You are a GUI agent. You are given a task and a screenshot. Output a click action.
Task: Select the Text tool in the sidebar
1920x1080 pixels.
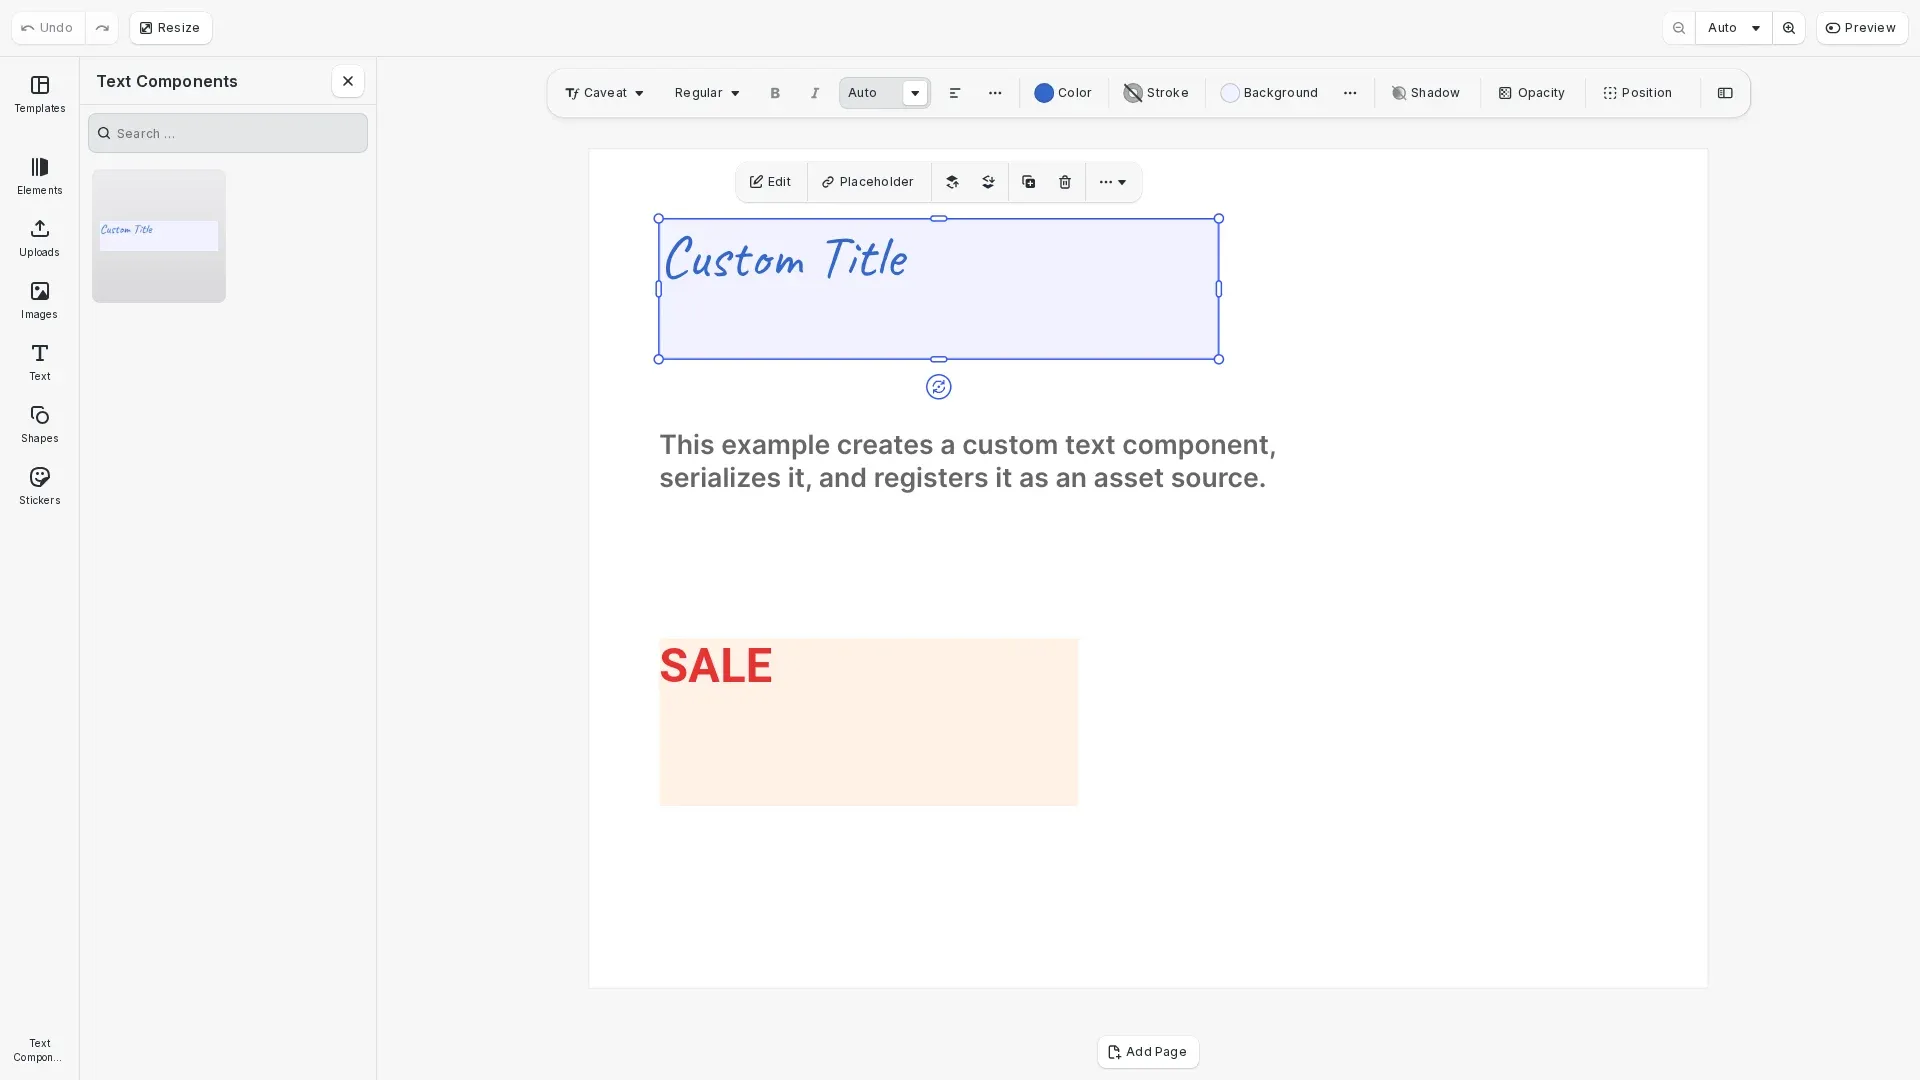39,361
